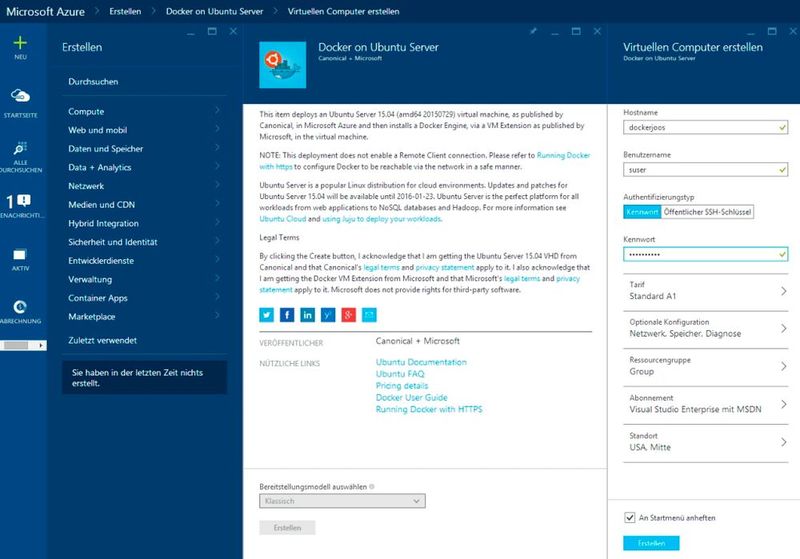800x559 pixels.
Task: Open the Abrechnung billing icon
Action: tap(20, 307)
